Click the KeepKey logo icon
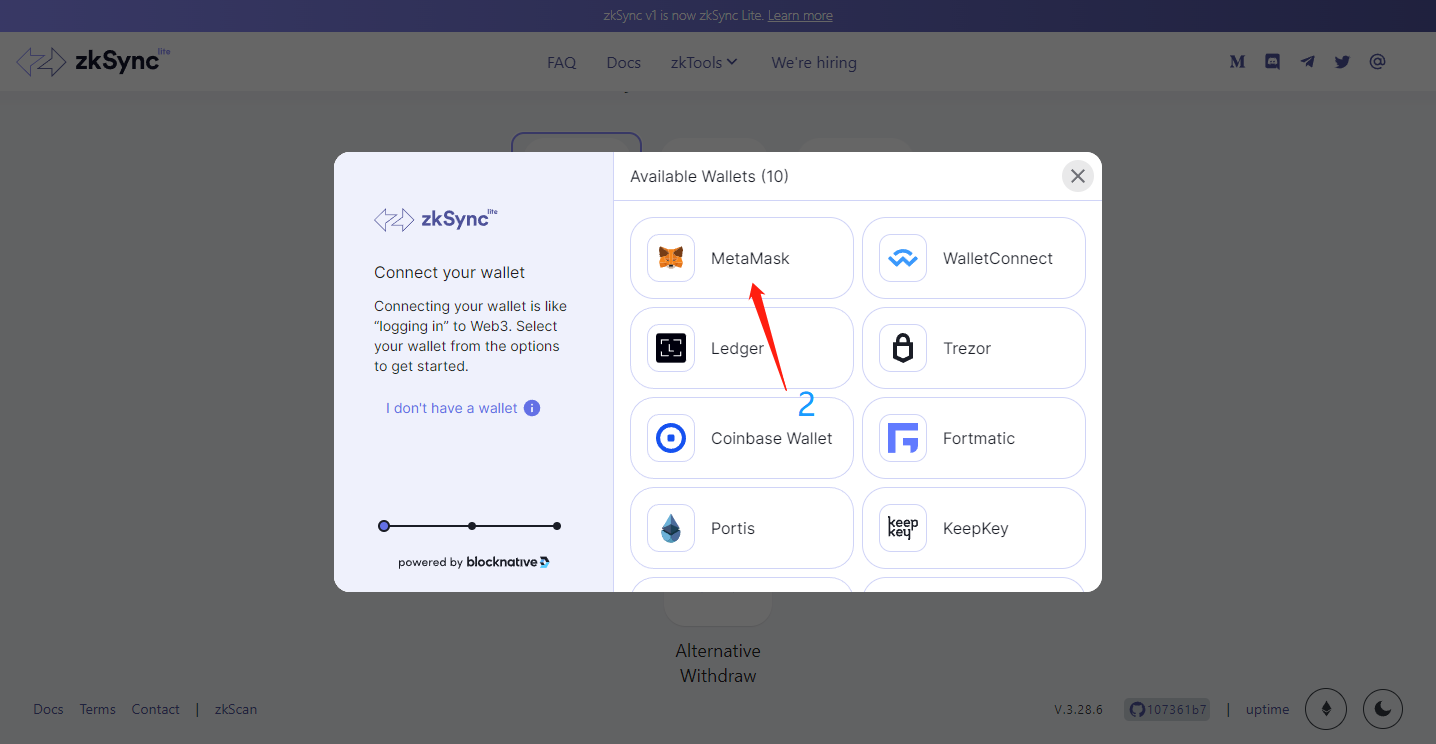The image size is (1436, 744). click(x=903, y=528)
